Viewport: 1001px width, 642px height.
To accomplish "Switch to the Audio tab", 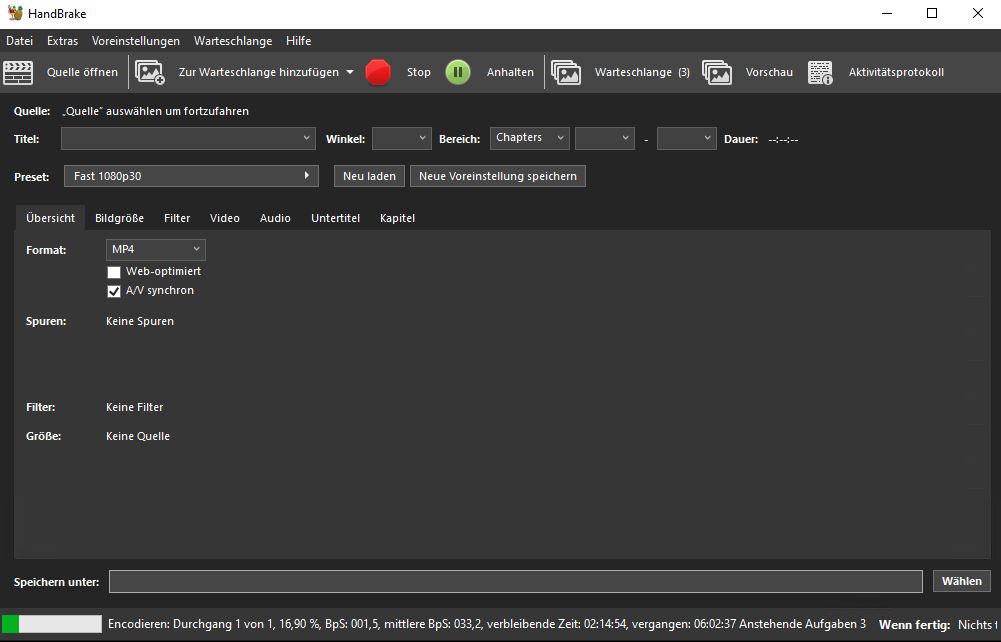I will click(x=275, y=218).
